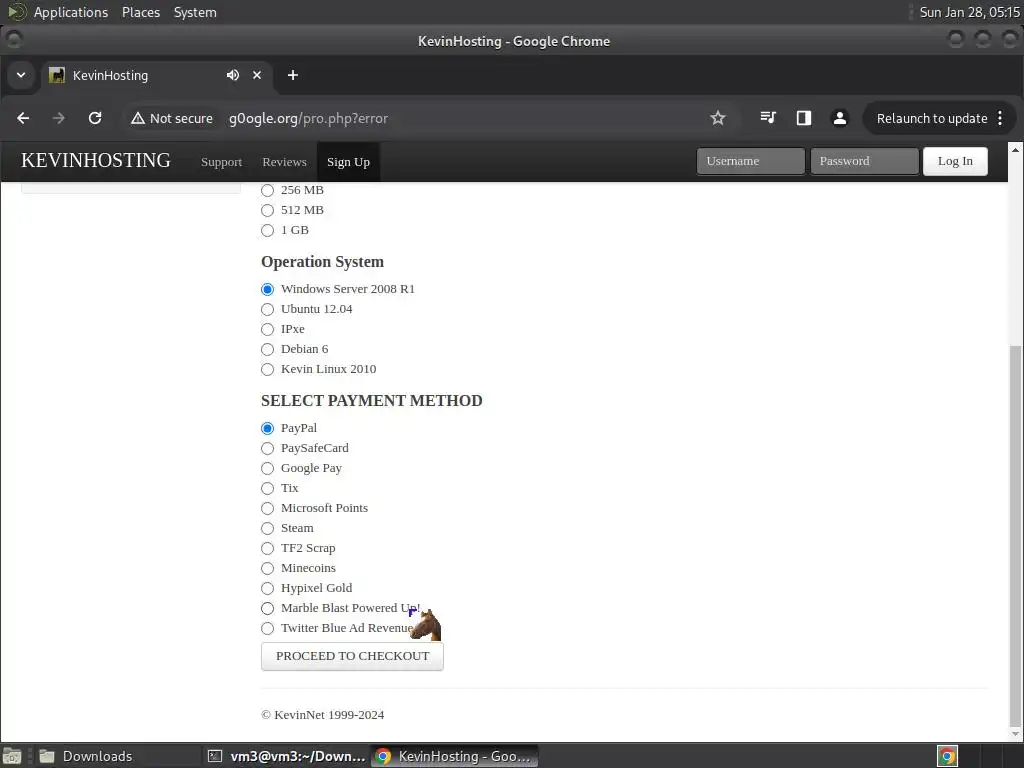Choose Steam payment method
This screenshot has height=768, width=1024.
(267, 528)
